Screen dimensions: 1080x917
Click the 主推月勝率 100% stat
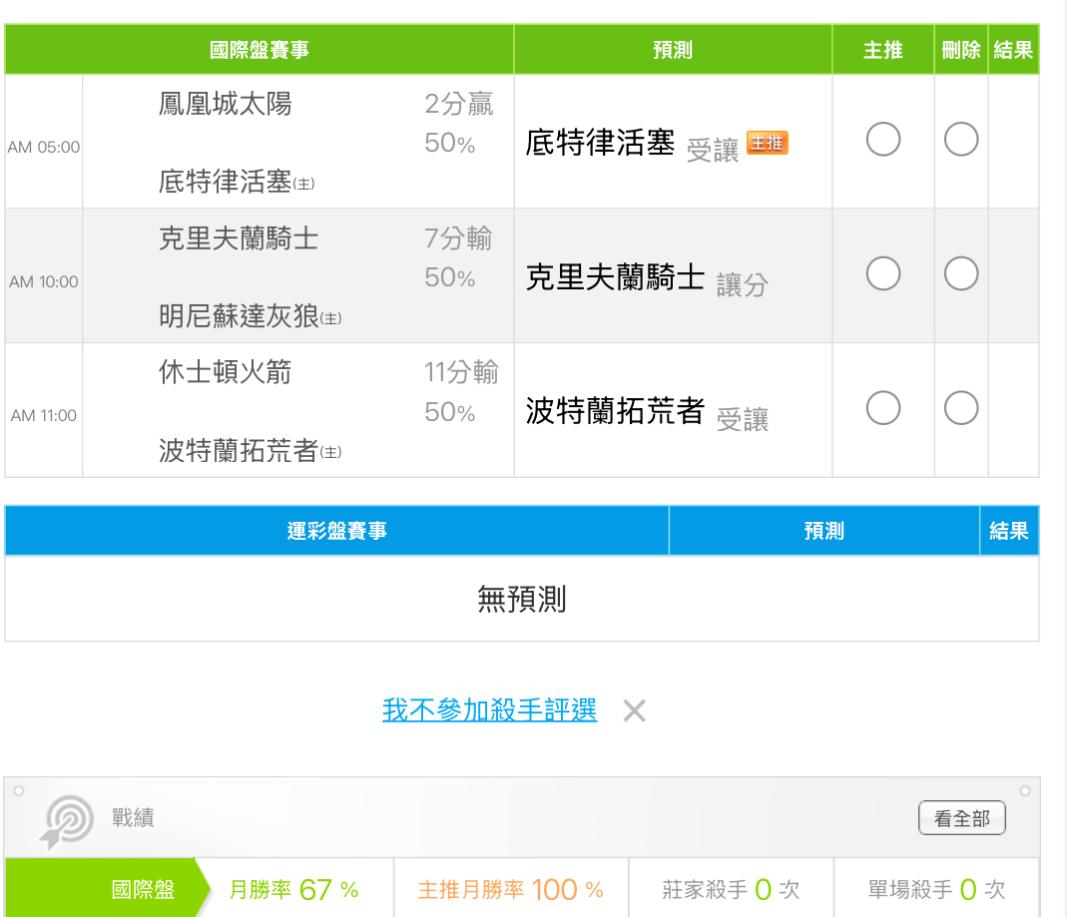point(510,889)
